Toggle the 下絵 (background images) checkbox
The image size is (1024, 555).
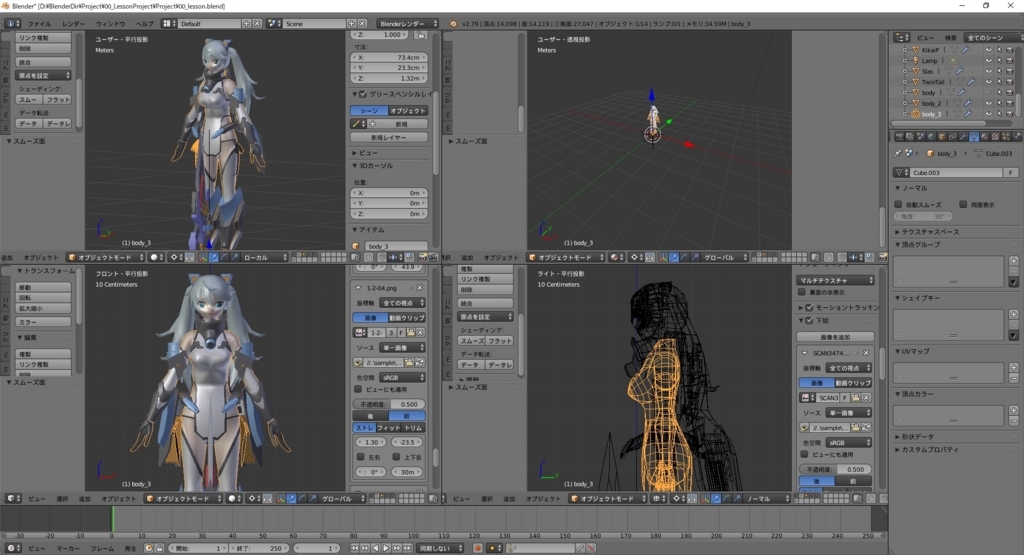pos(809,321)
